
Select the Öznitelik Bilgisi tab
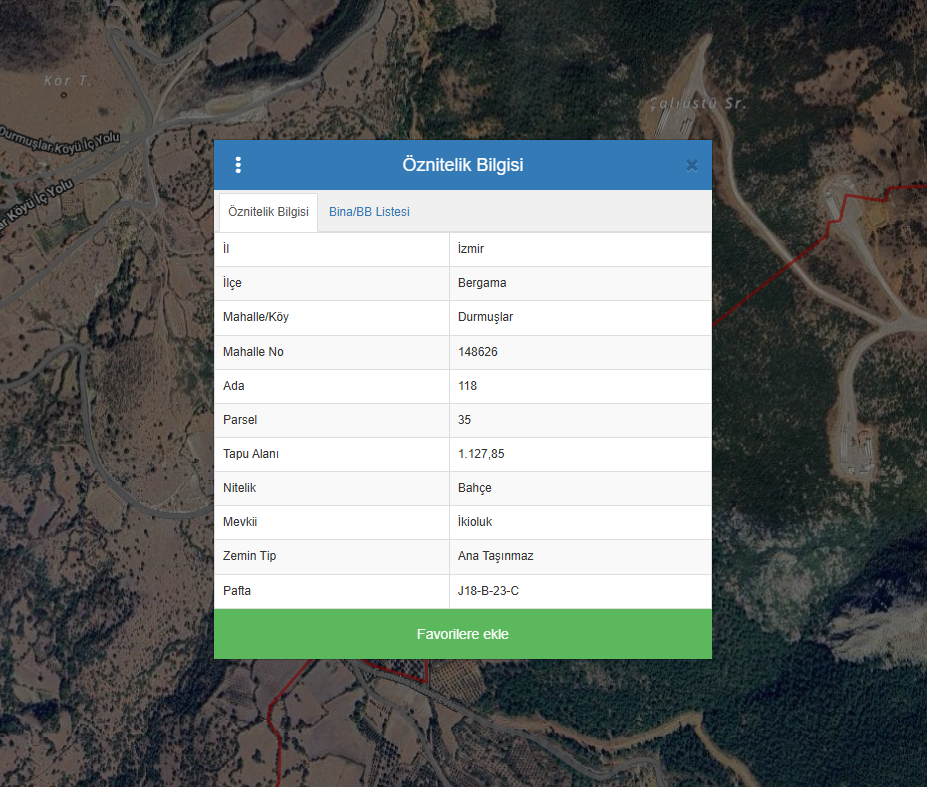point(268,212)
